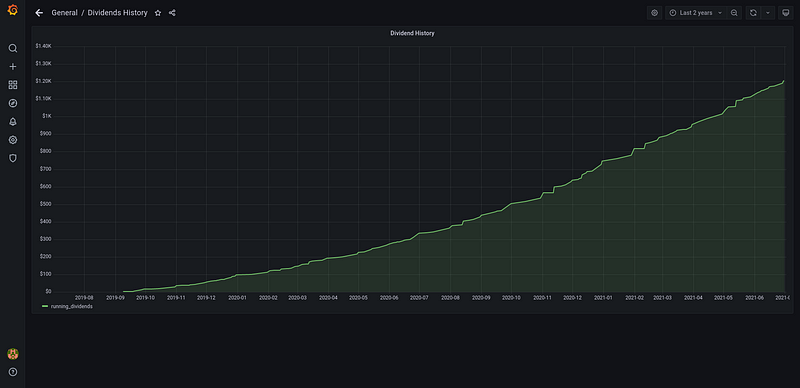Open the Create plus icon in sidebar
Screen dimensions: 800x388
[13, 66]
